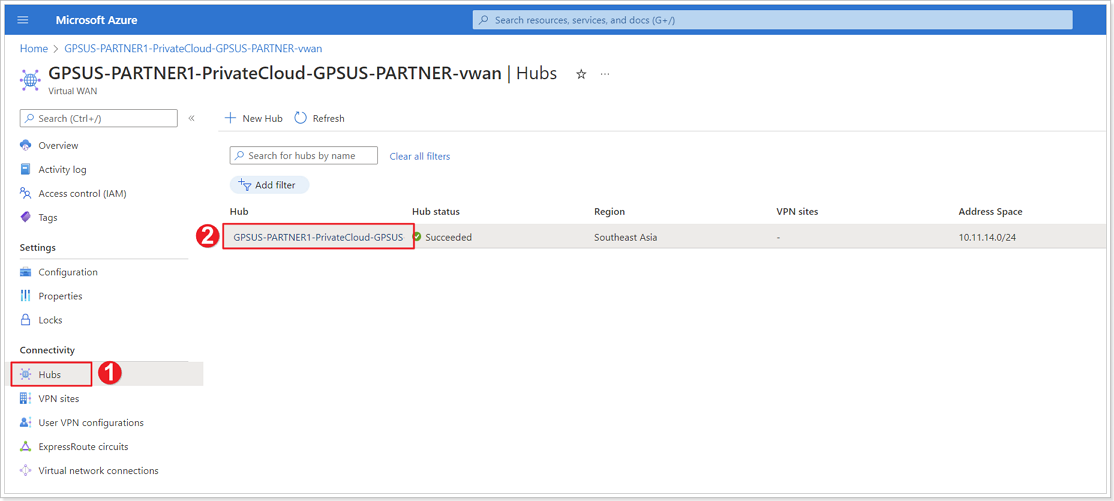Click the Succeeded status cell
Image resolution: width=1114 pixels, height=501 pixels.
[448, 237]
